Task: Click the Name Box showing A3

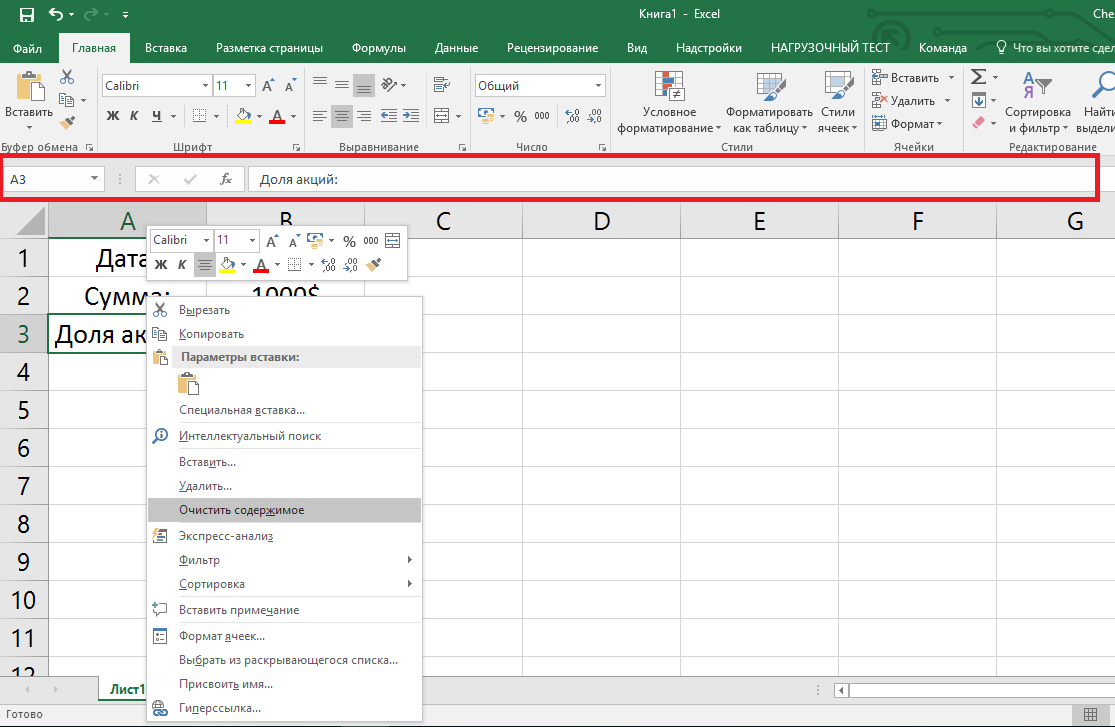Action: tap(45, 178)
